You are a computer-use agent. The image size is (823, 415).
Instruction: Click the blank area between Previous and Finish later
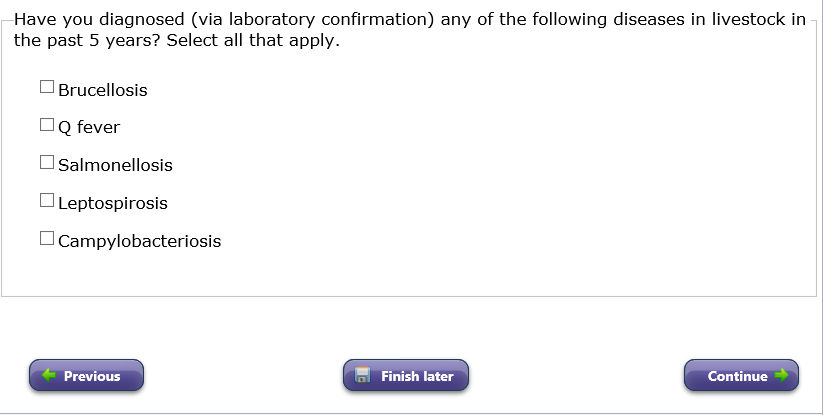pos(243,376)
